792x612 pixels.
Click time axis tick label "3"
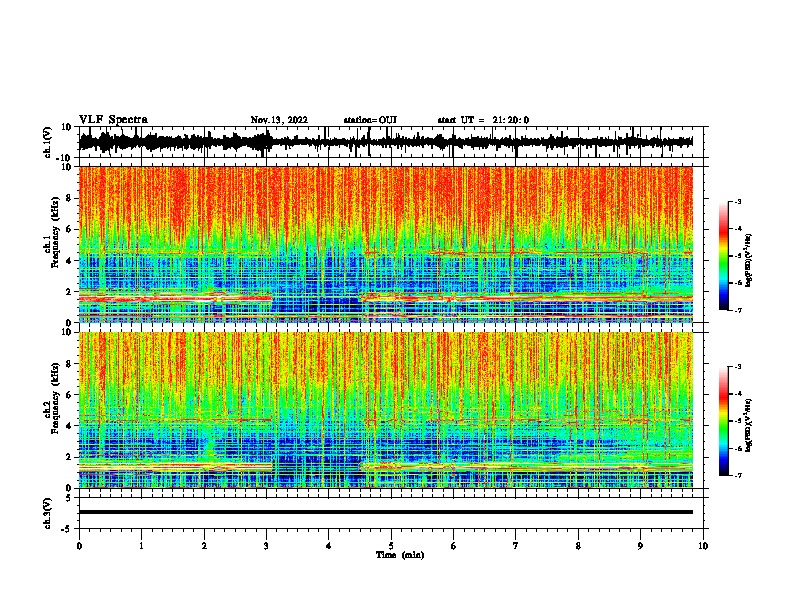(266, 546)
